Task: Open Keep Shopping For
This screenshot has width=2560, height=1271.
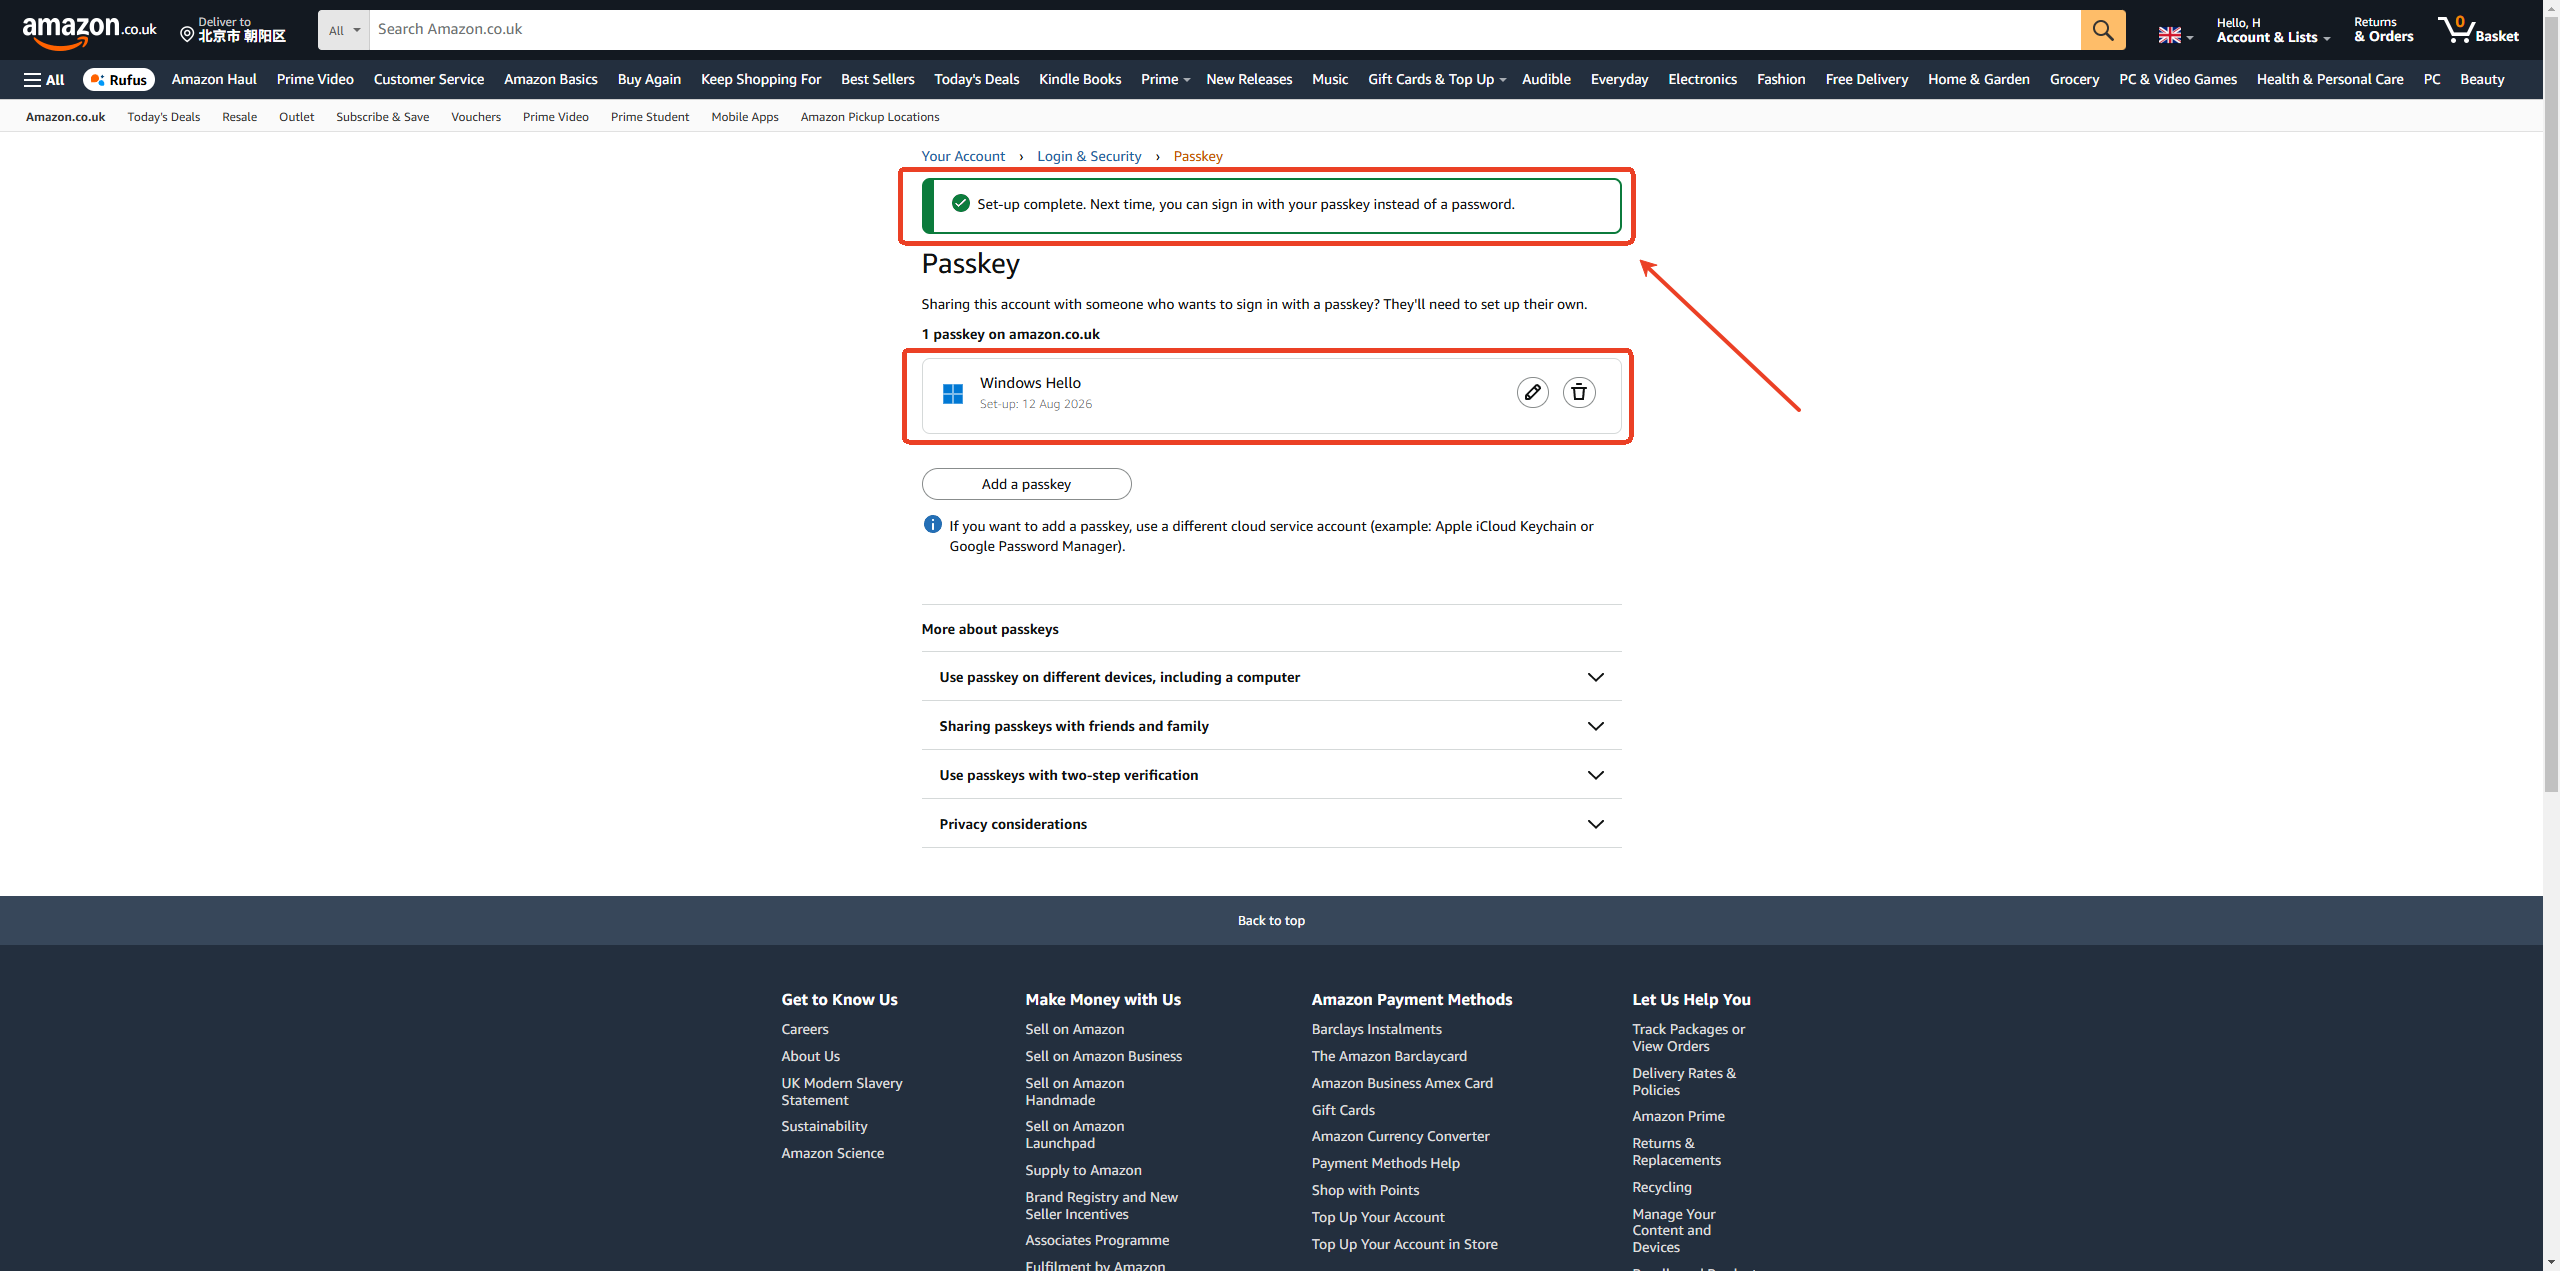Action: click(761, 80)
